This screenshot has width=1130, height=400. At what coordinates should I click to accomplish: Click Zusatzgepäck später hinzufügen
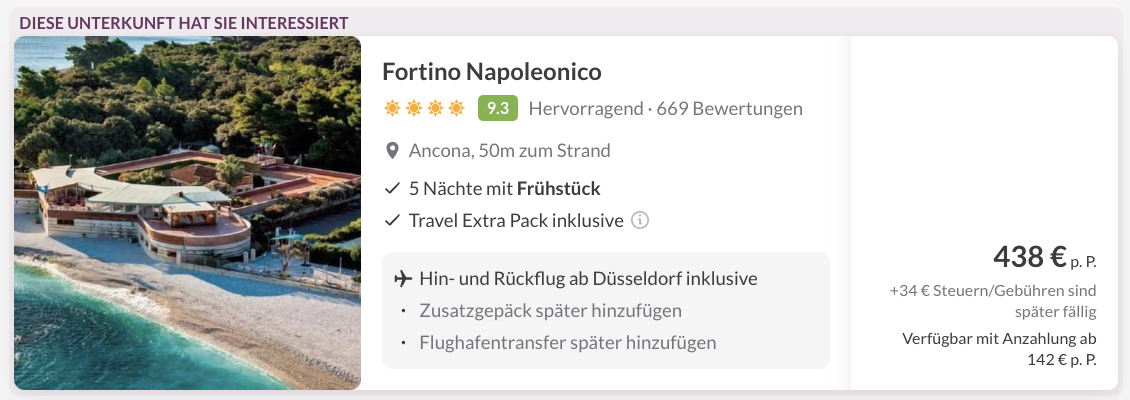pos(551,311)
